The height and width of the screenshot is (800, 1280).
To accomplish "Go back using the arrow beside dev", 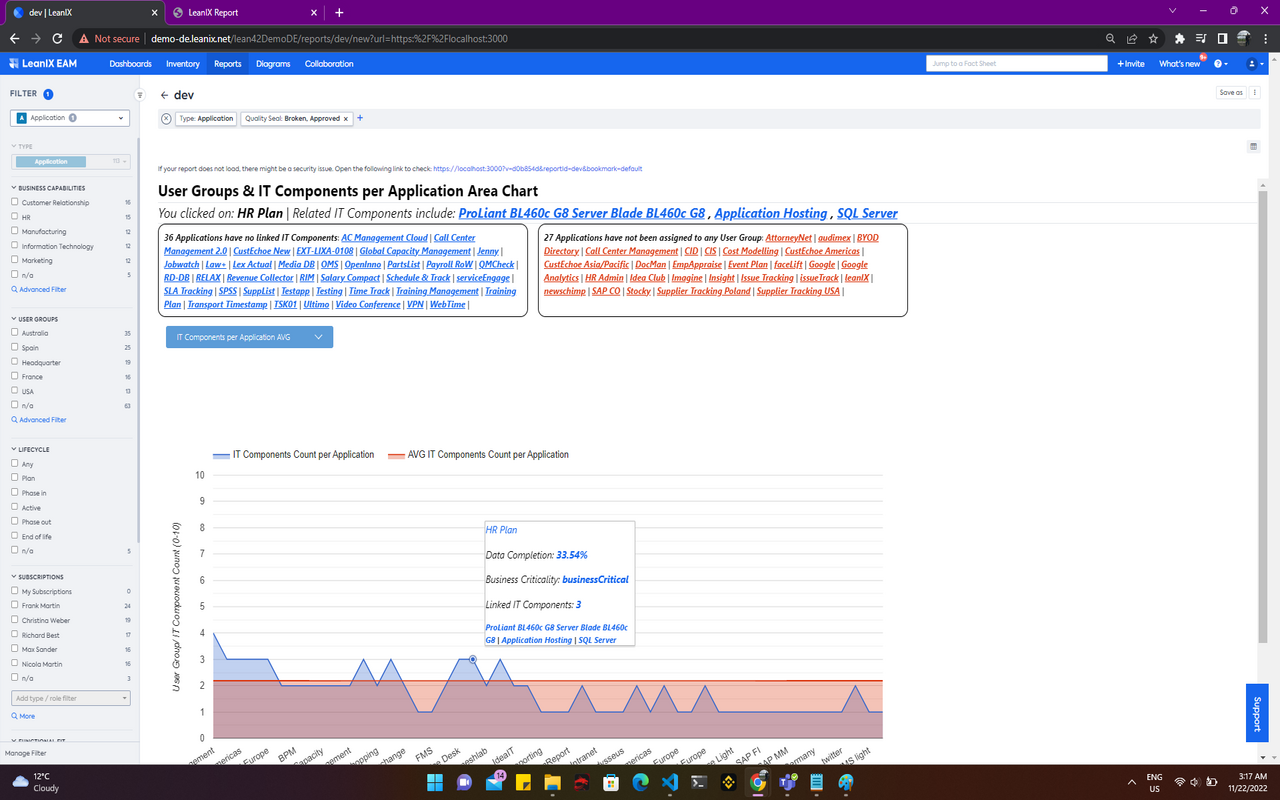I will [164, 96].
